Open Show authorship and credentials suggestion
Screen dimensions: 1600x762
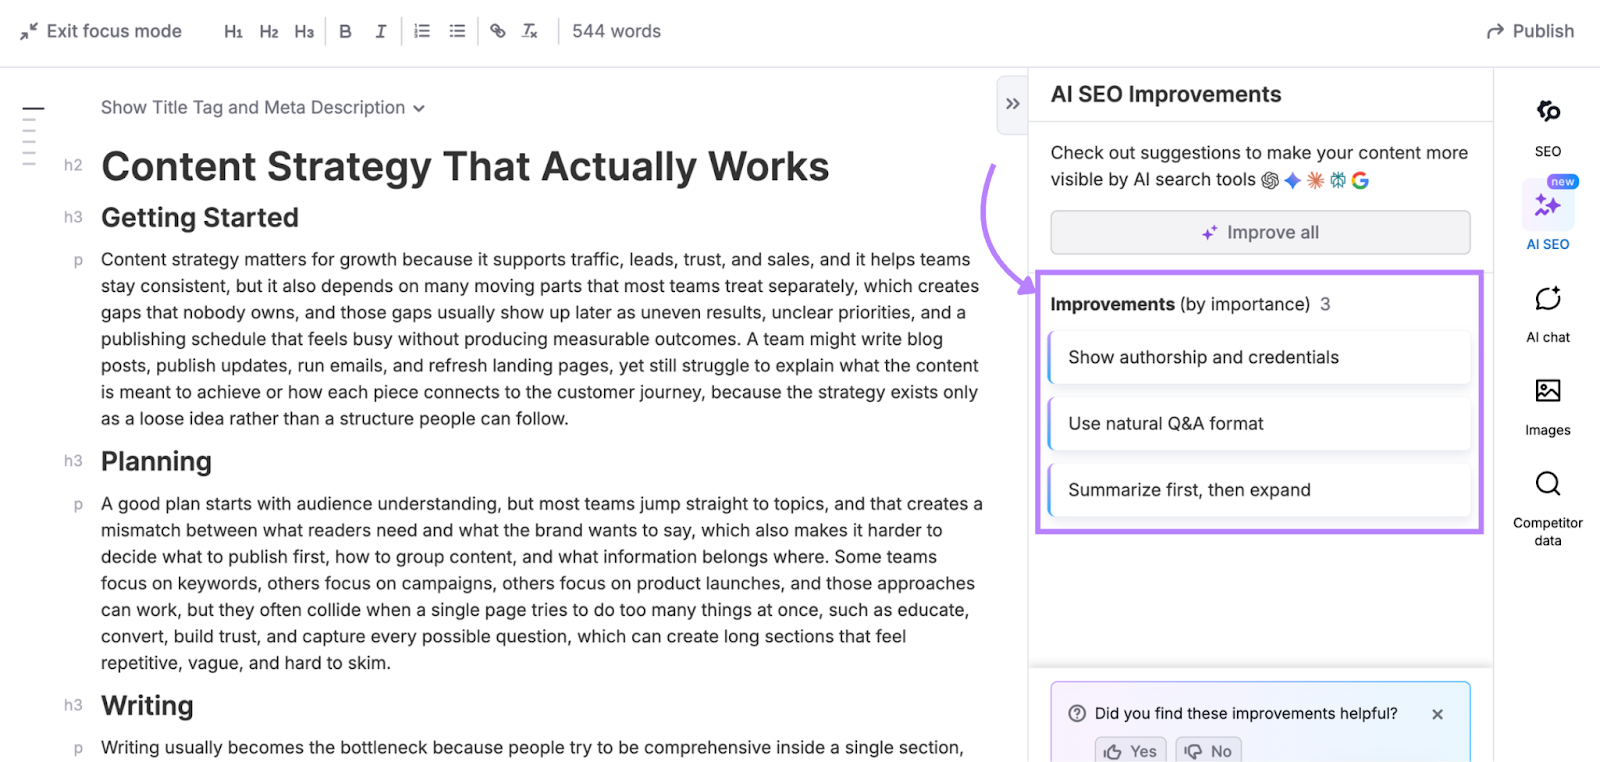[1260, 357]
